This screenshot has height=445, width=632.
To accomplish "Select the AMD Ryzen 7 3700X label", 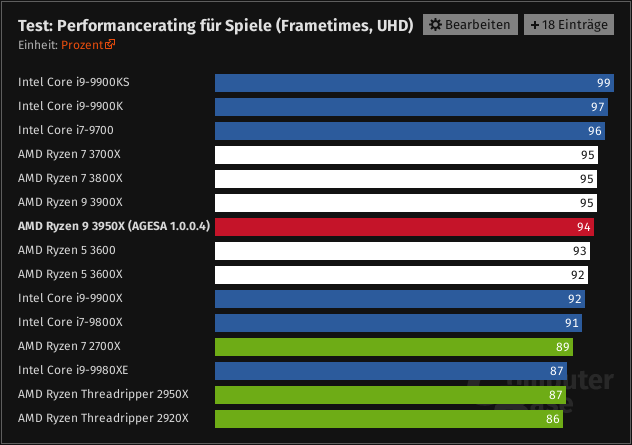I will (x=69, y=154).
